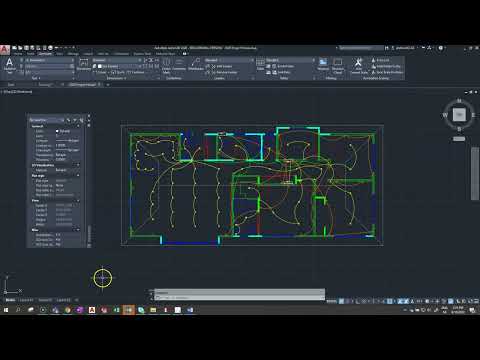The image size is (480, 360).
Task: Expand the Dimensions panel title
Action: 116,78
